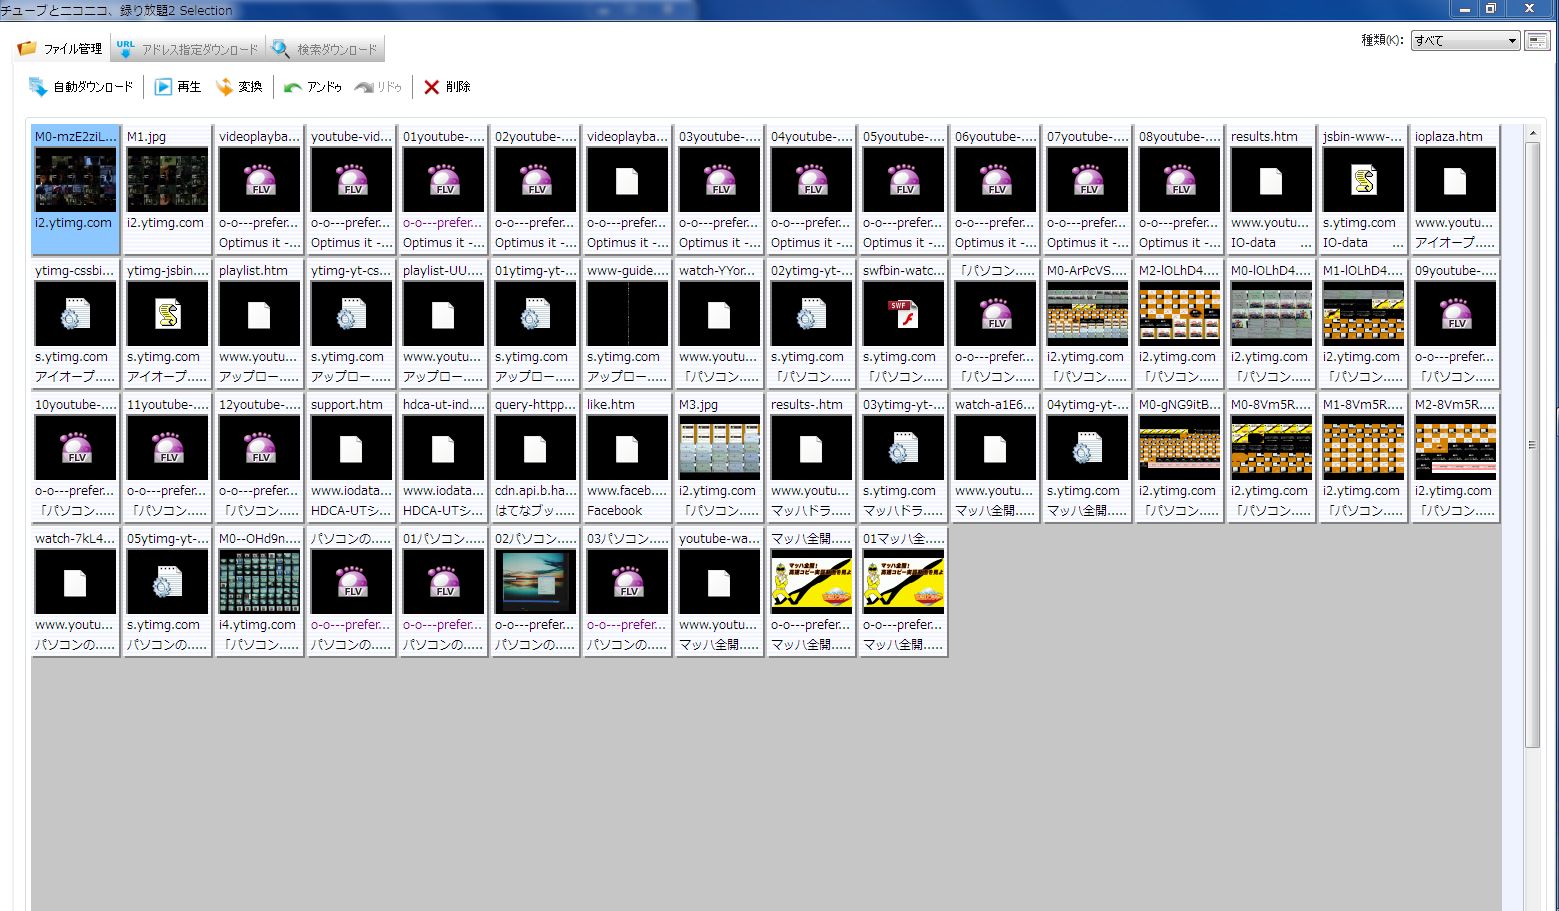Select the jsbin-www-... script file icon
Screen dimensions: 1559x911
[x=1364, y=180]
